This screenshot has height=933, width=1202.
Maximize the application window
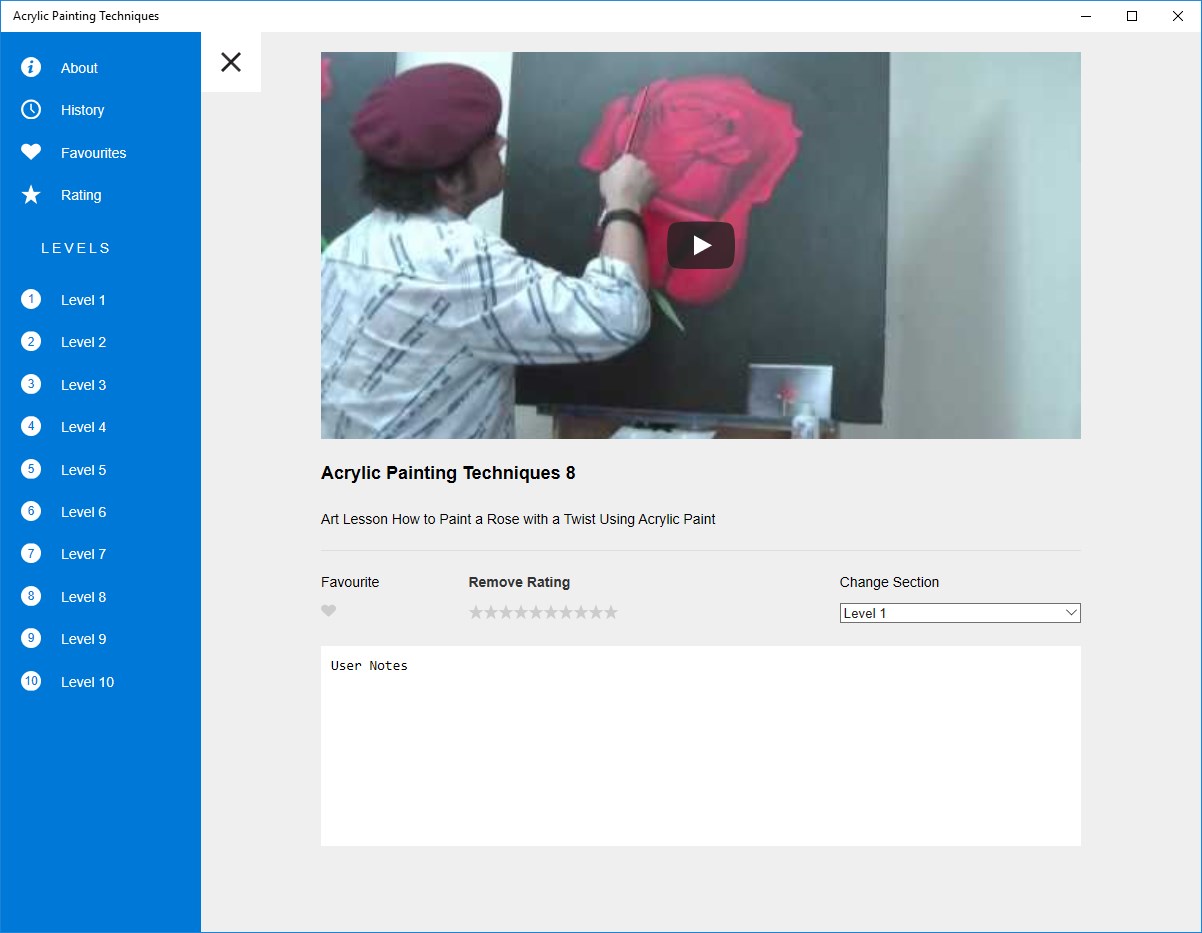pos(1132,16)
